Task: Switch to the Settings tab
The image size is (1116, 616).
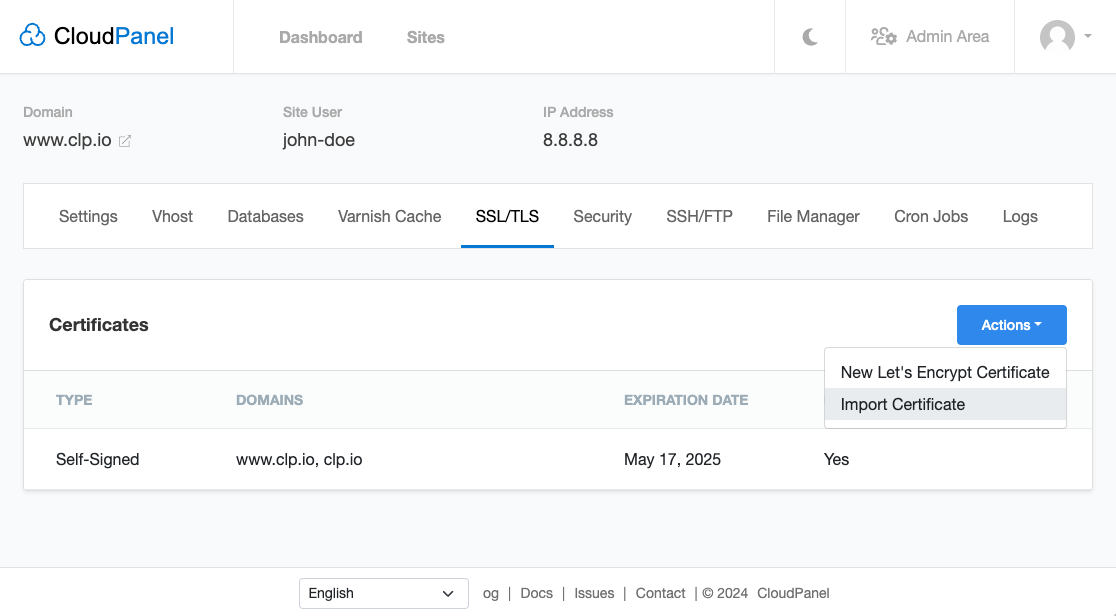Action: (88, 216)
